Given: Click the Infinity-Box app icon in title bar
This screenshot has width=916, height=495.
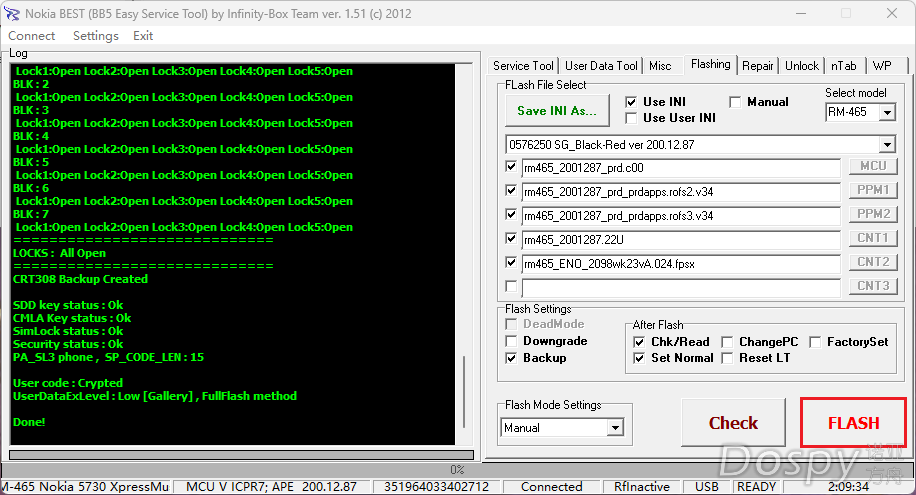Looking at the screenshot, I should pyautogui.click(x=12, y=13).
